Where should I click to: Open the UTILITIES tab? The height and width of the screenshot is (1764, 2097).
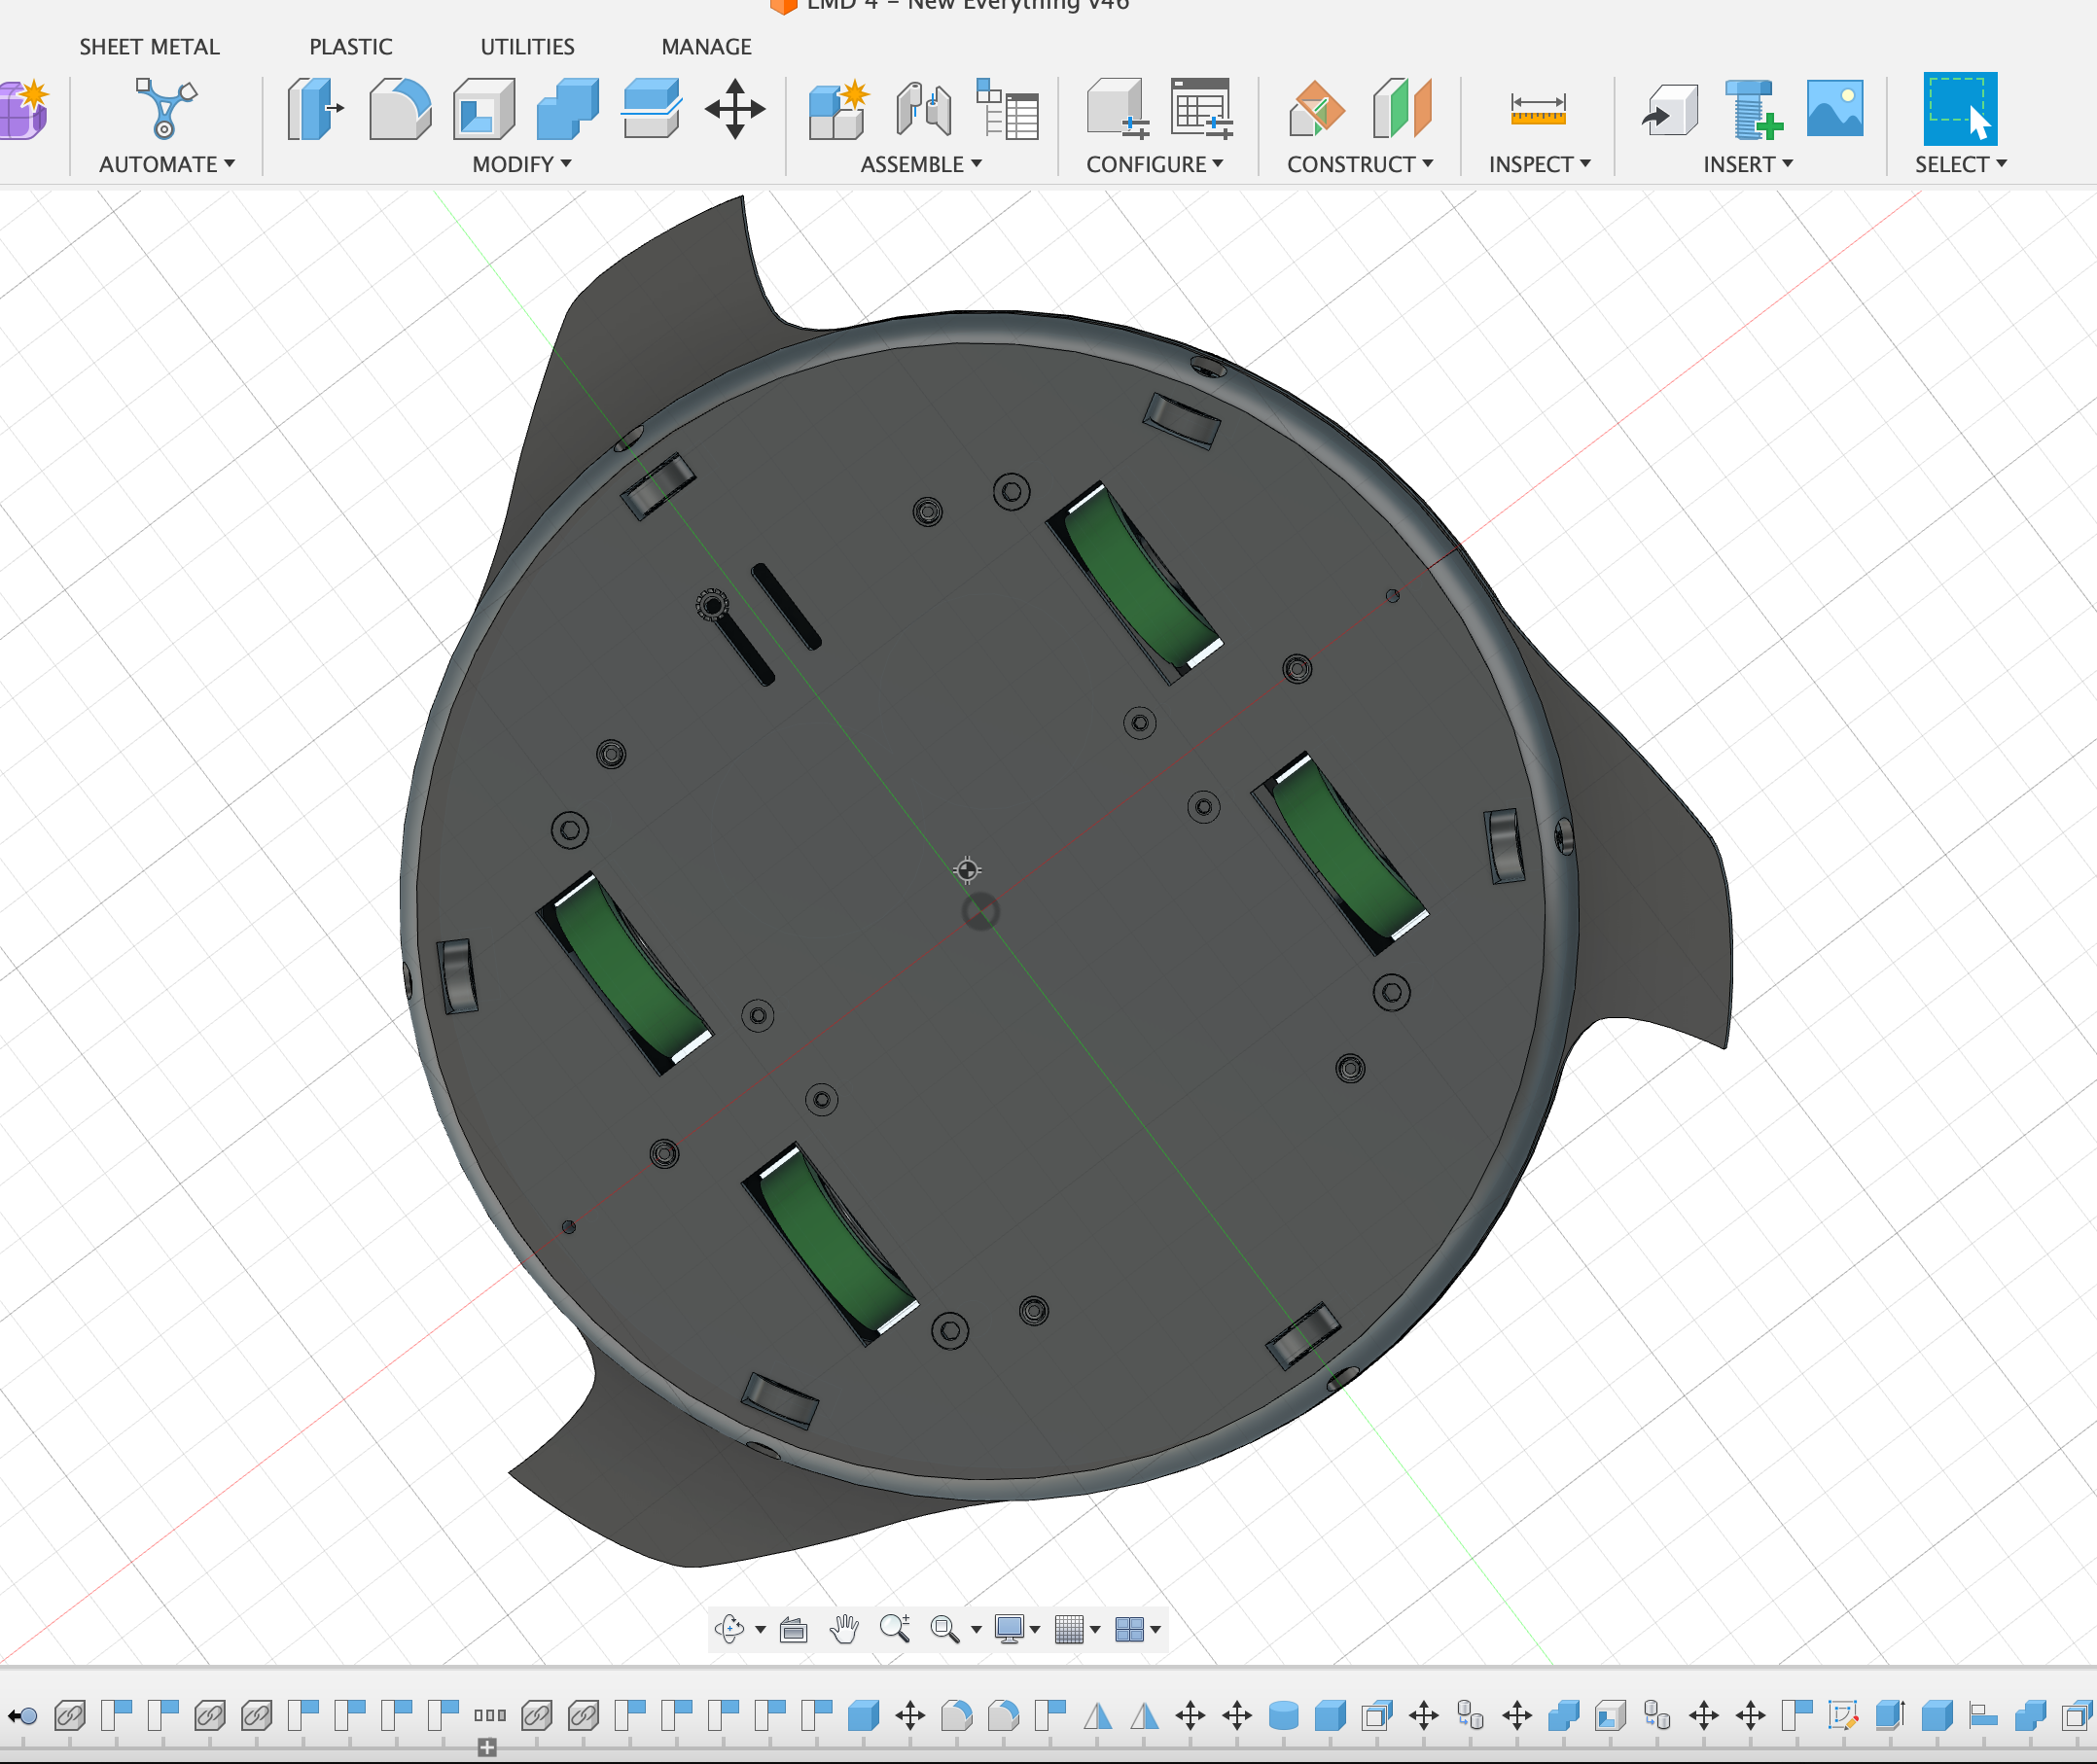(x=527, y=47)
